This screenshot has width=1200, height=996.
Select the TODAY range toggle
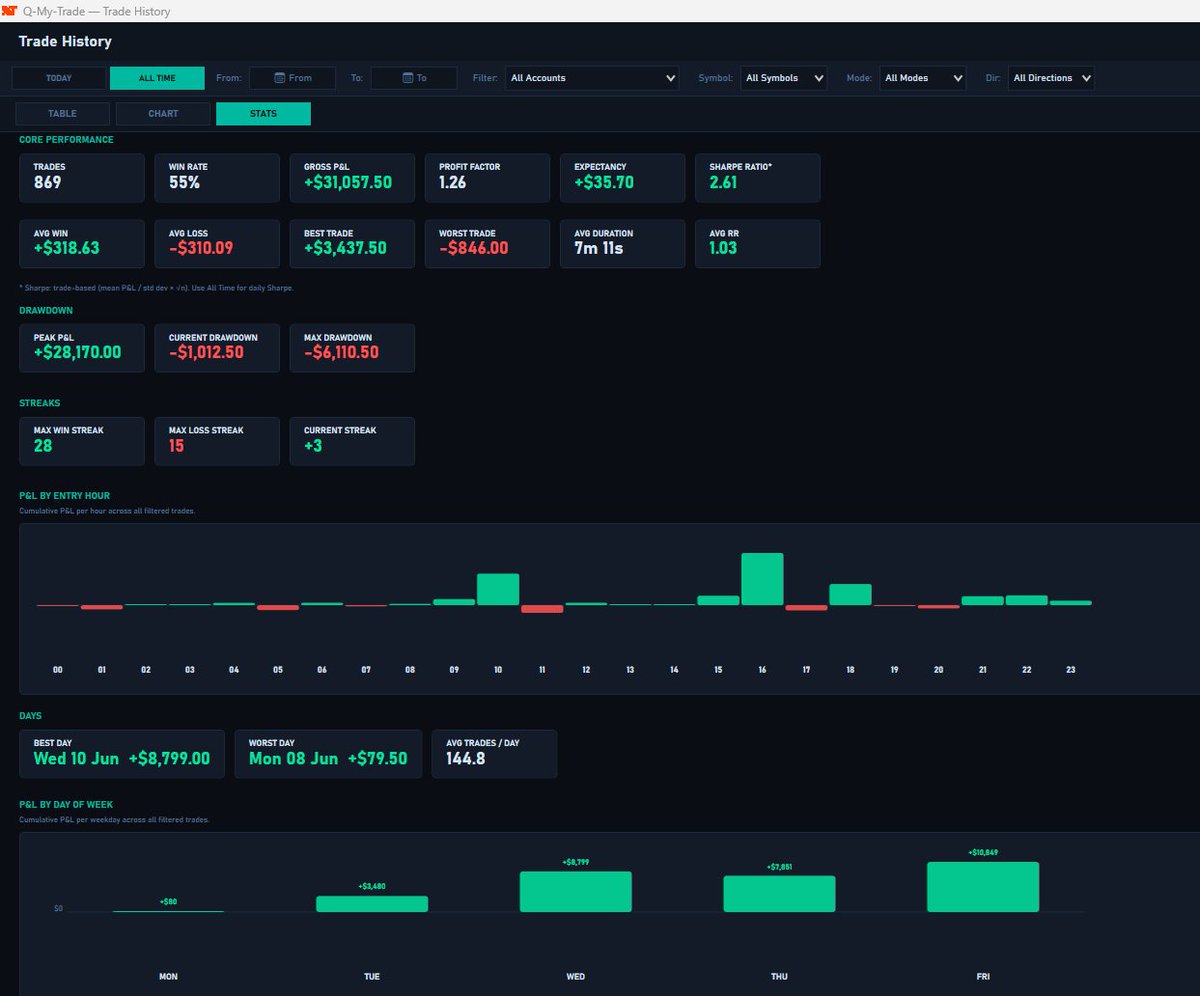(x=58, y=78)
